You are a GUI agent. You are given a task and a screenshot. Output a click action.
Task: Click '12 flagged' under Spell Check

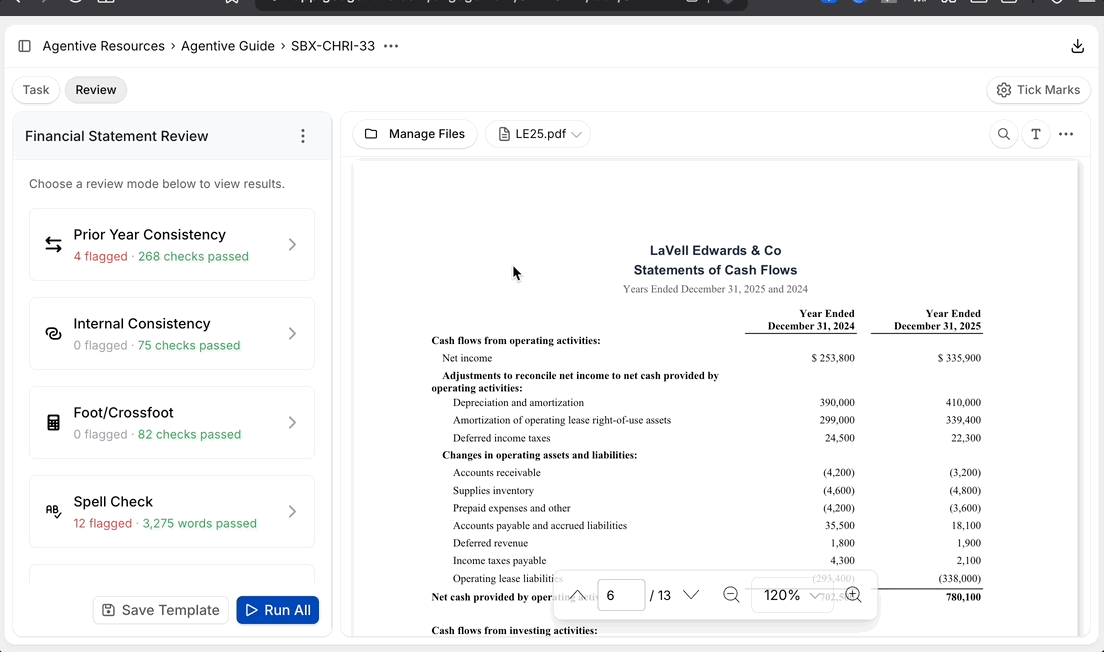(x=103, y=523)
